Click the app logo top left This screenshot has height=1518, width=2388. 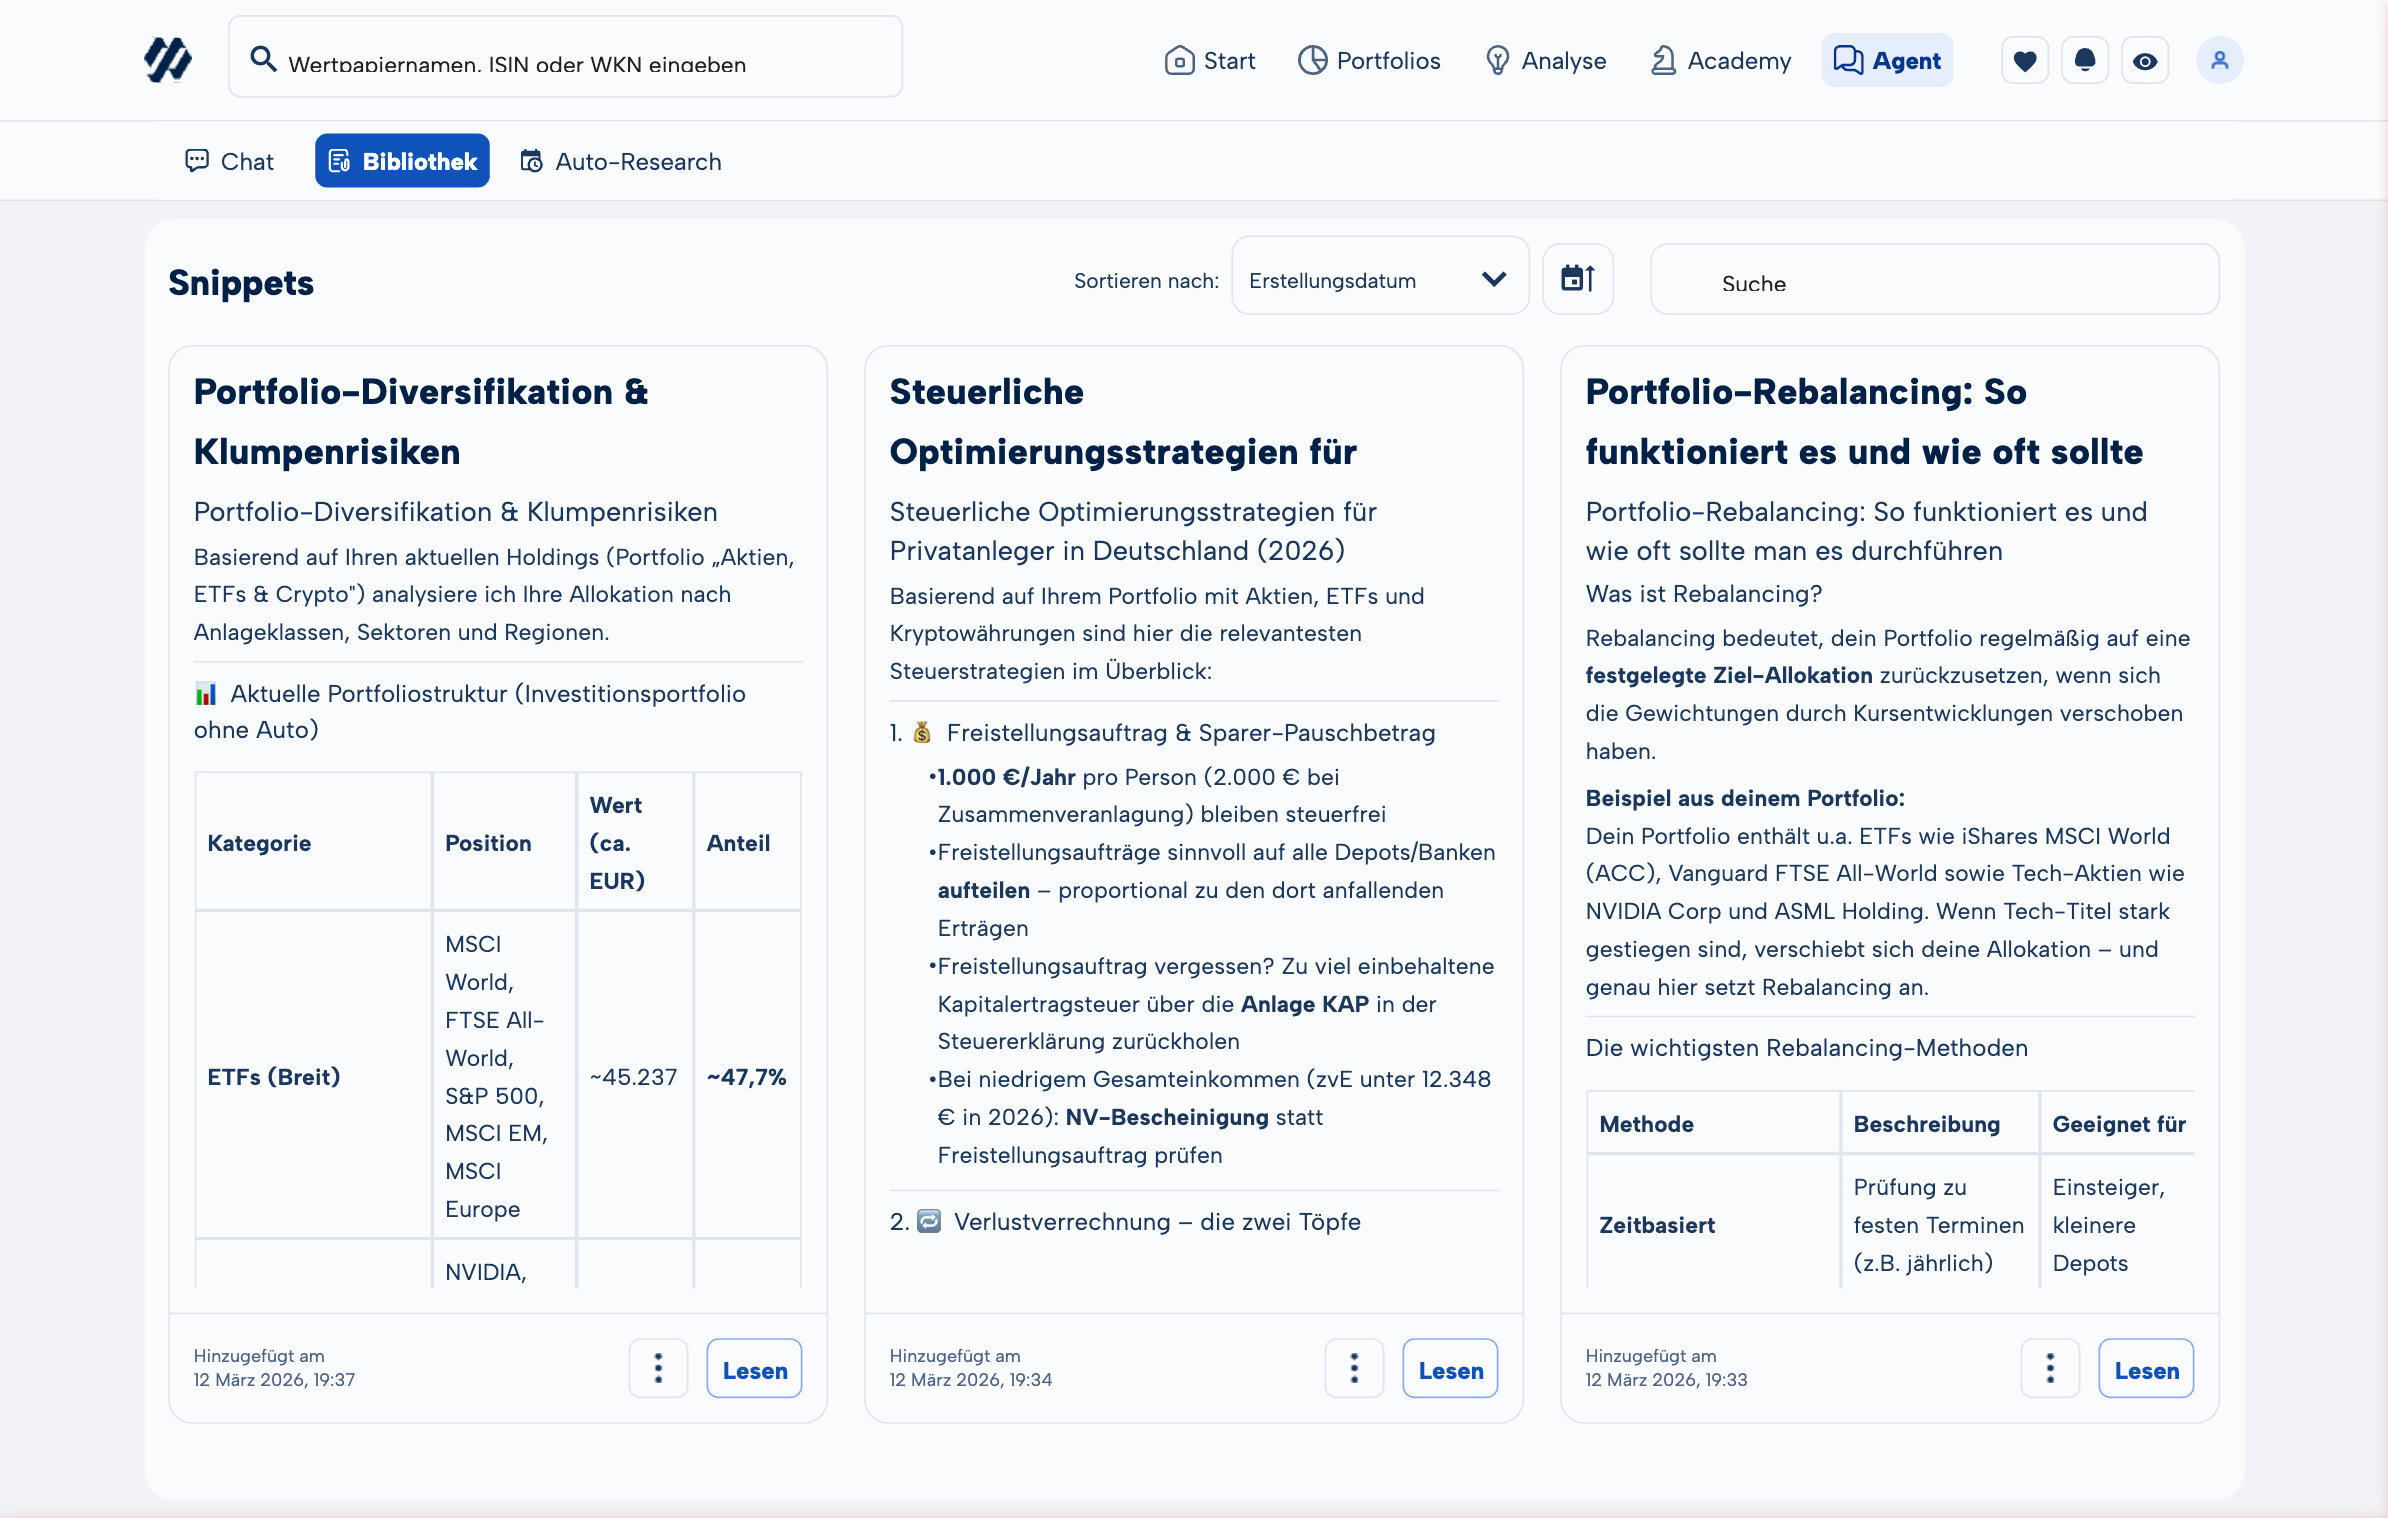(x=168, y=60)
